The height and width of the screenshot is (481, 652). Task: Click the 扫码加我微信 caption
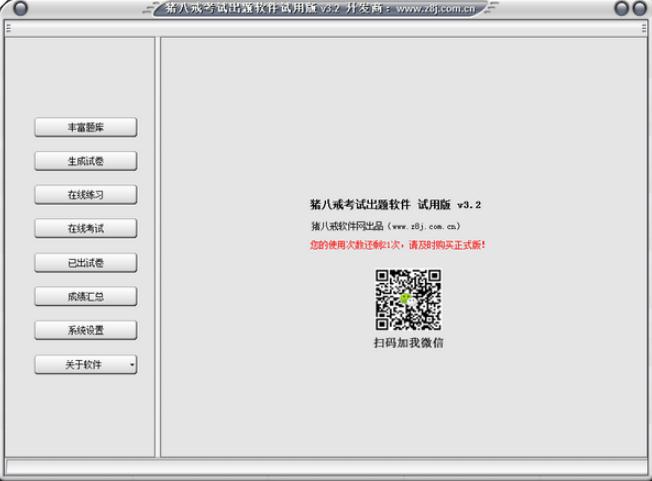408,343
